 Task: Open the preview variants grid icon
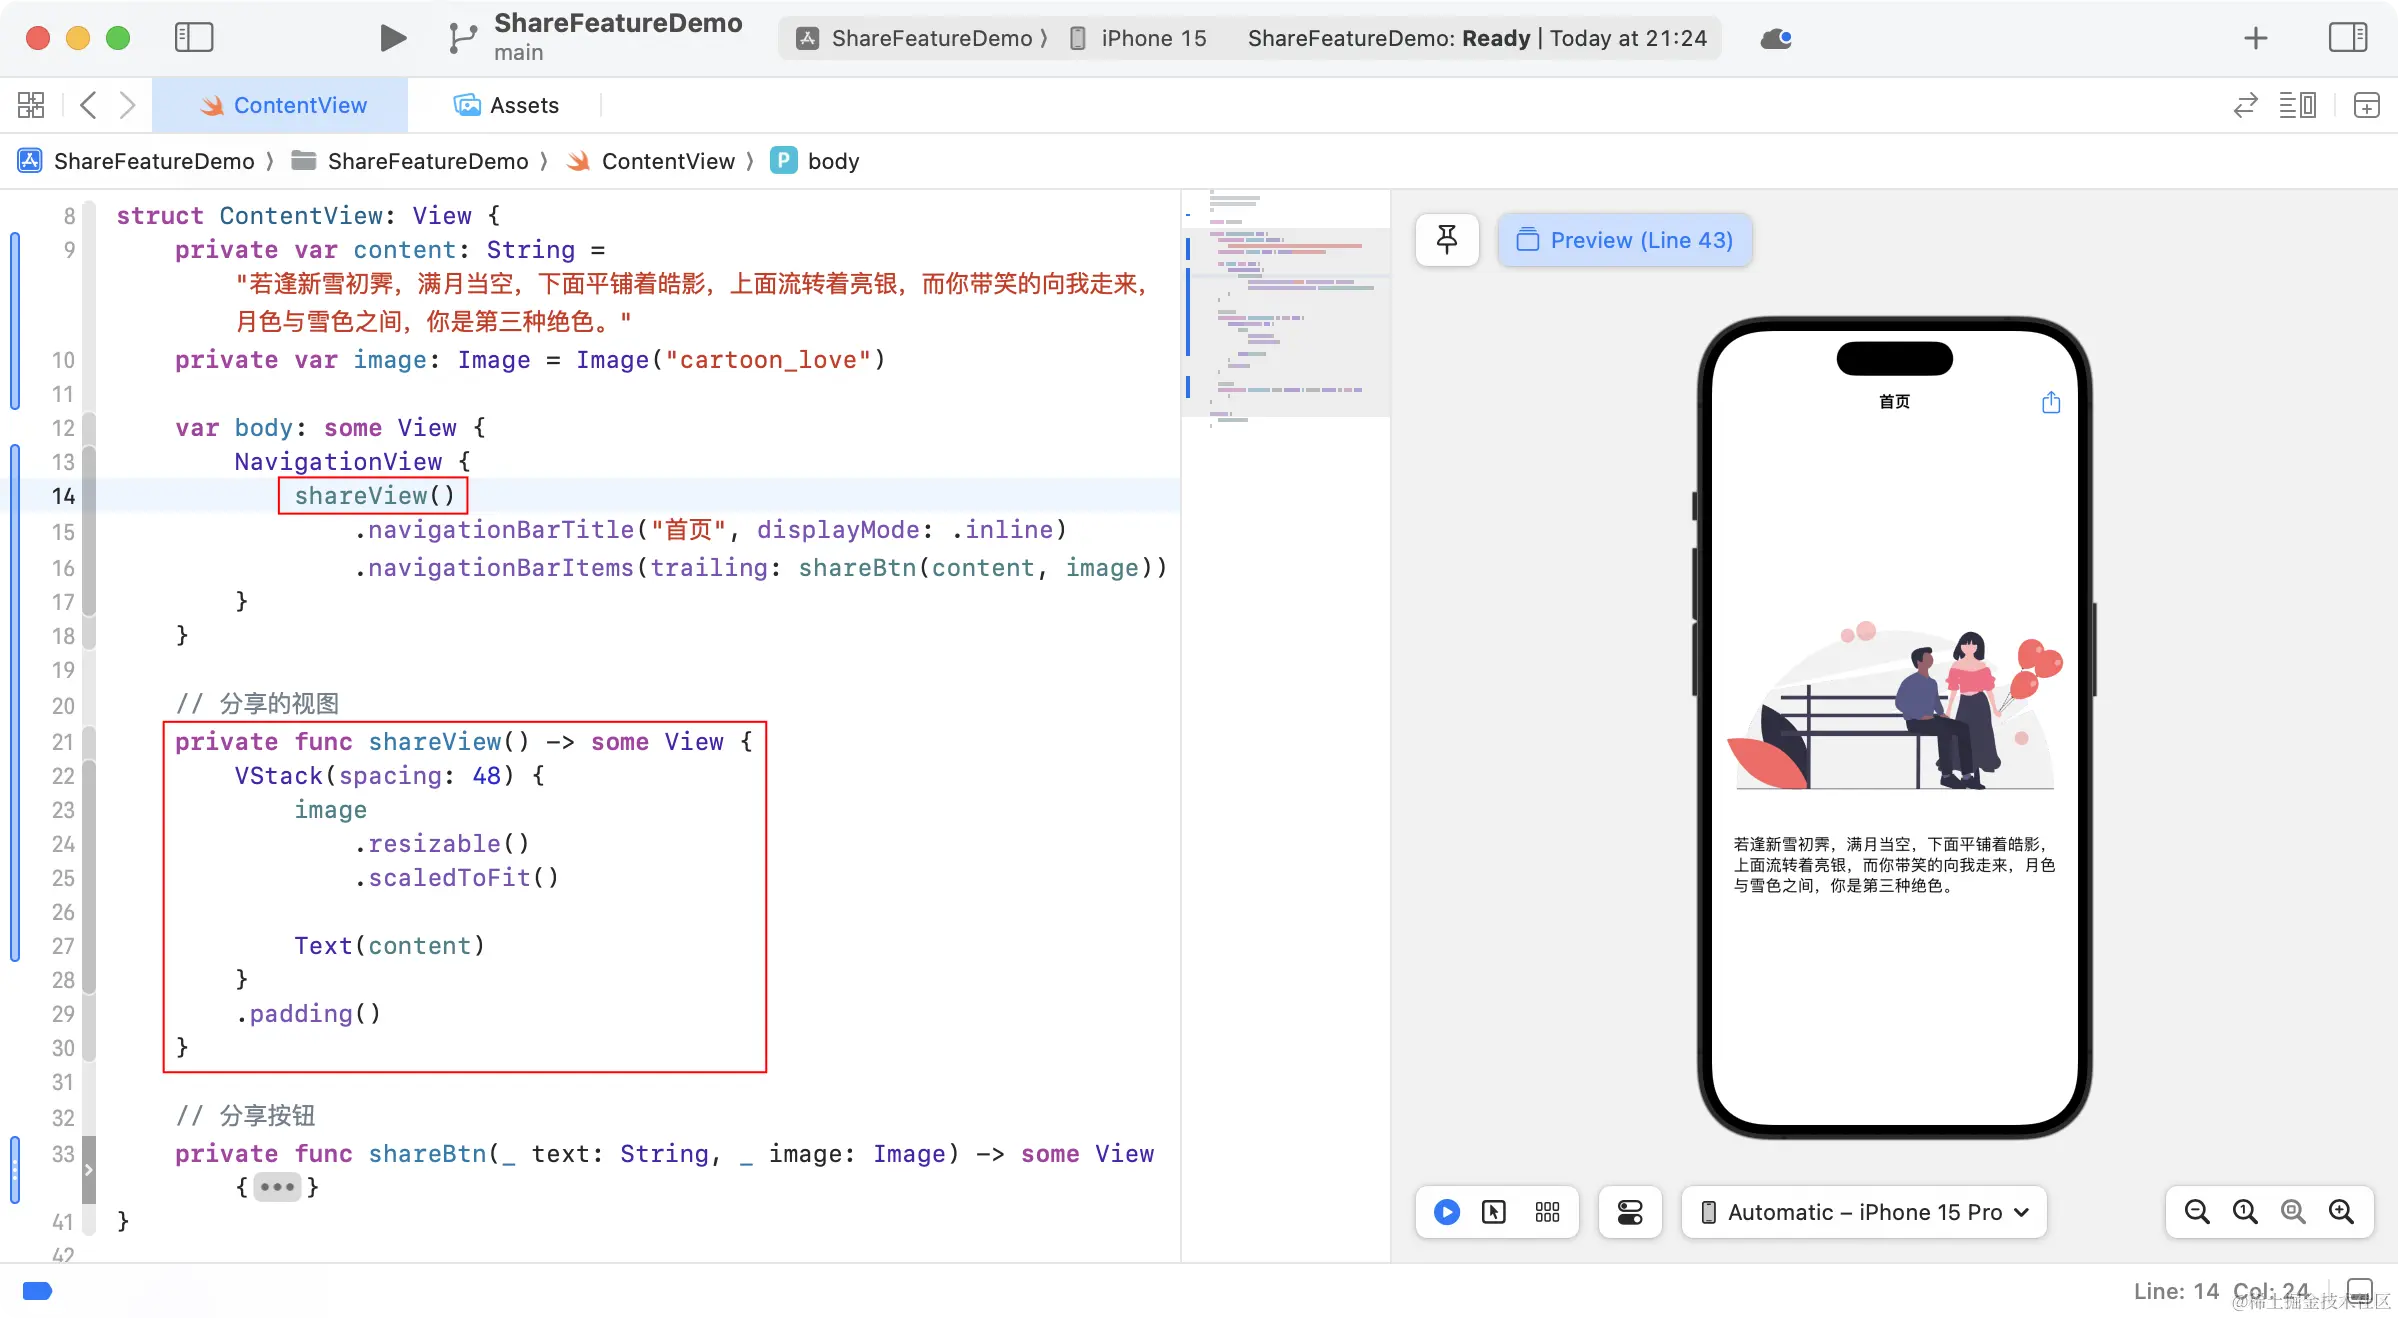coord(1547,1212)
